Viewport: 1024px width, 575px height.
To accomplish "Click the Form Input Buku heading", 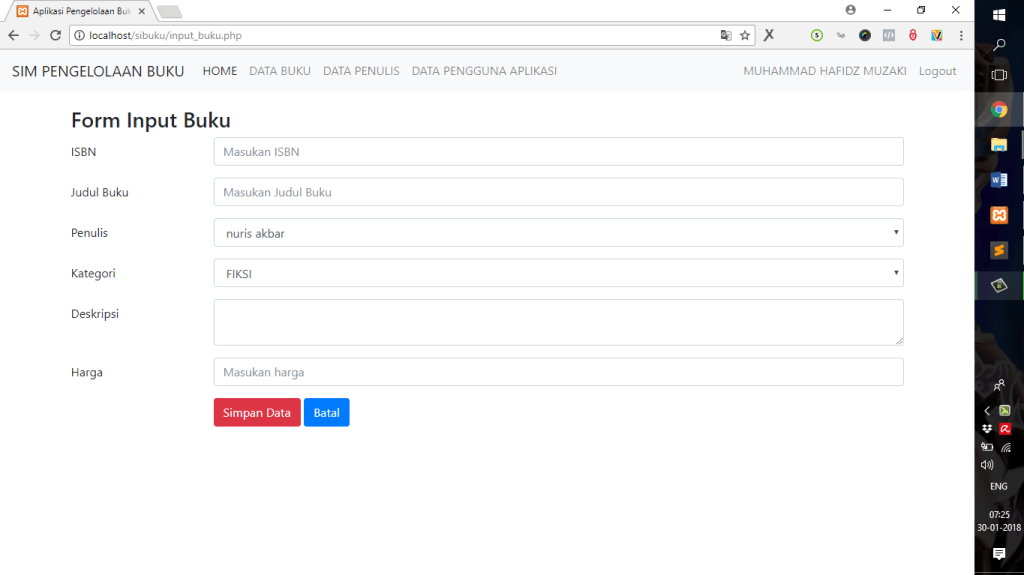I will [x=151, y=120].
